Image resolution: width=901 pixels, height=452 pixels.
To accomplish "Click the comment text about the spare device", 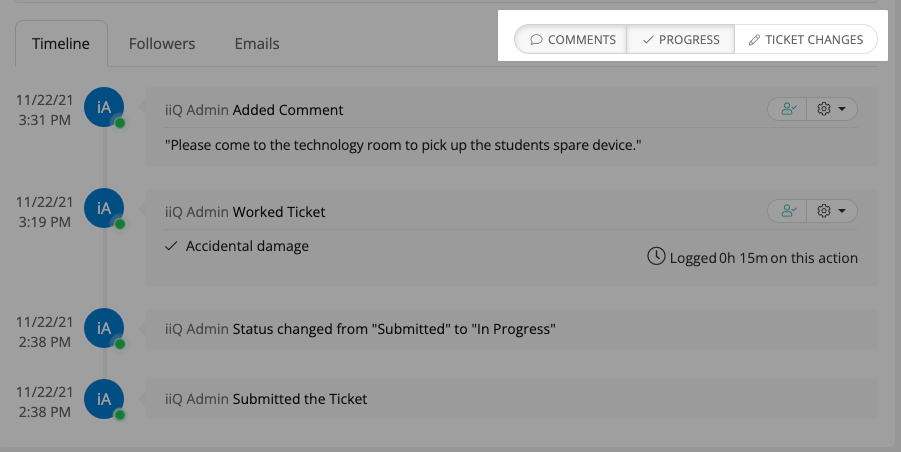I will click(x=402, y=145).
